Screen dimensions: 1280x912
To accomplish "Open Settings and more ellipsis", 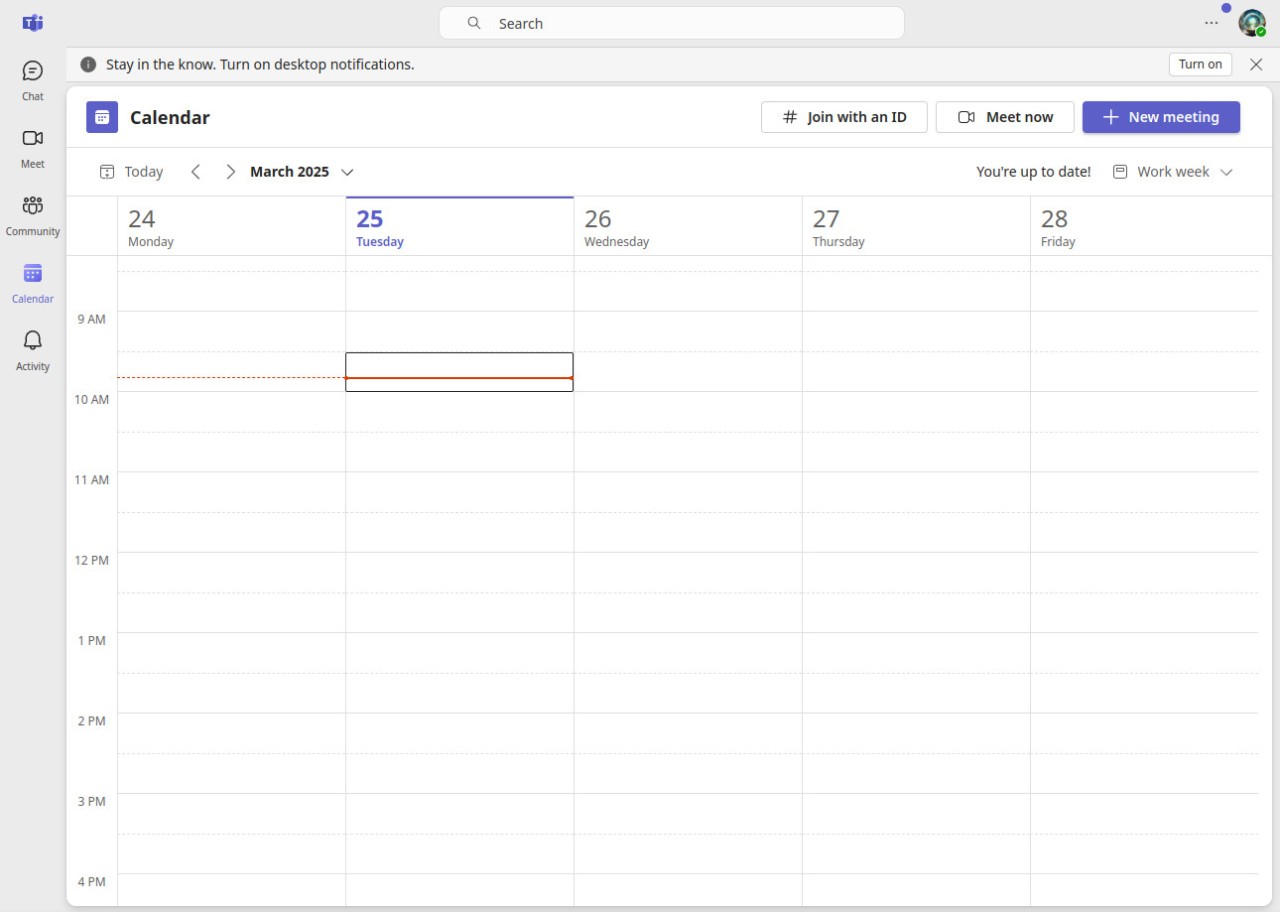I will (x=1211, y=23).
